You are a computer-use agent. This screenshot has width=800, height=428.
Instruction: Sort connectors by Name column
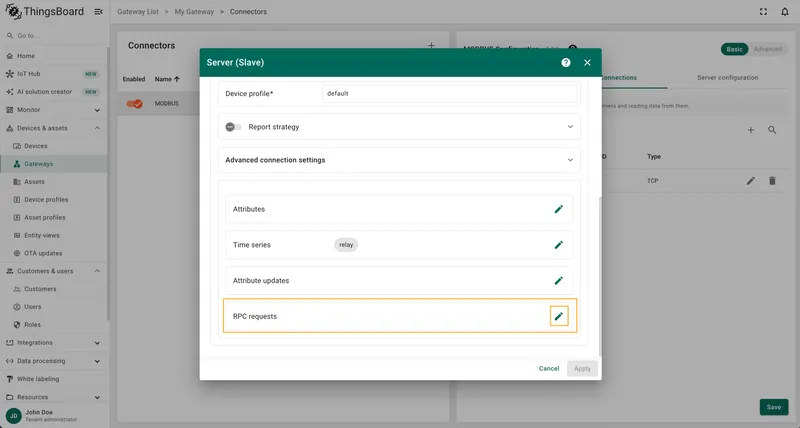tap(167, 79)
